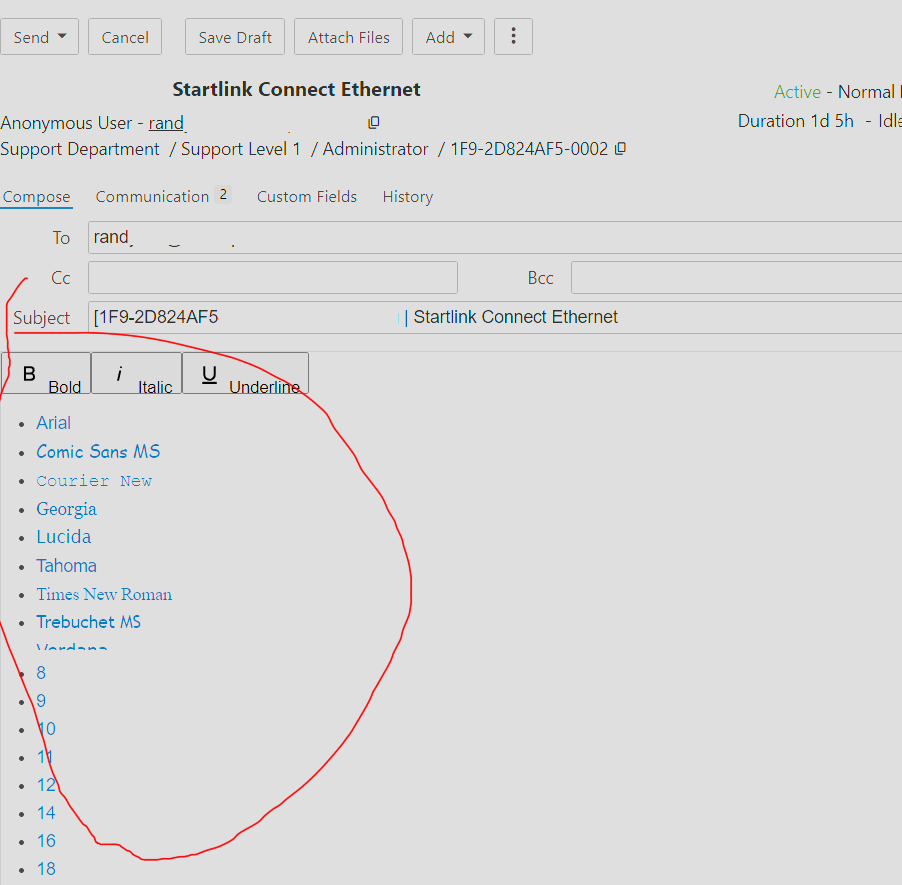Click inside the Cc input field

272,277
